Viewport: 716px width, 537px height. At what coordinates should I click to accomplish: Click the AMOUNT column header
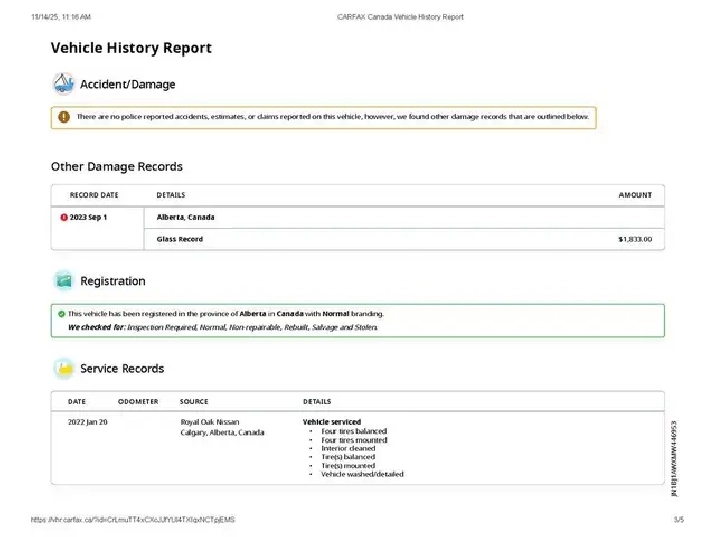click(634, 195)
